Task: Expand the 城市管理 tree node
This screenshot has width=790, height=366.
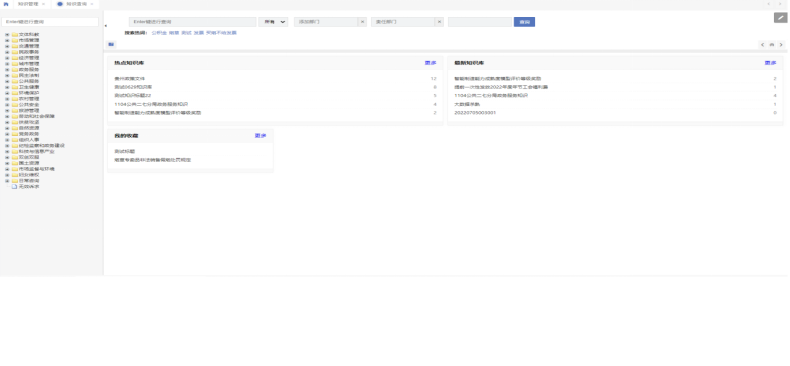Action: [7, 64]
